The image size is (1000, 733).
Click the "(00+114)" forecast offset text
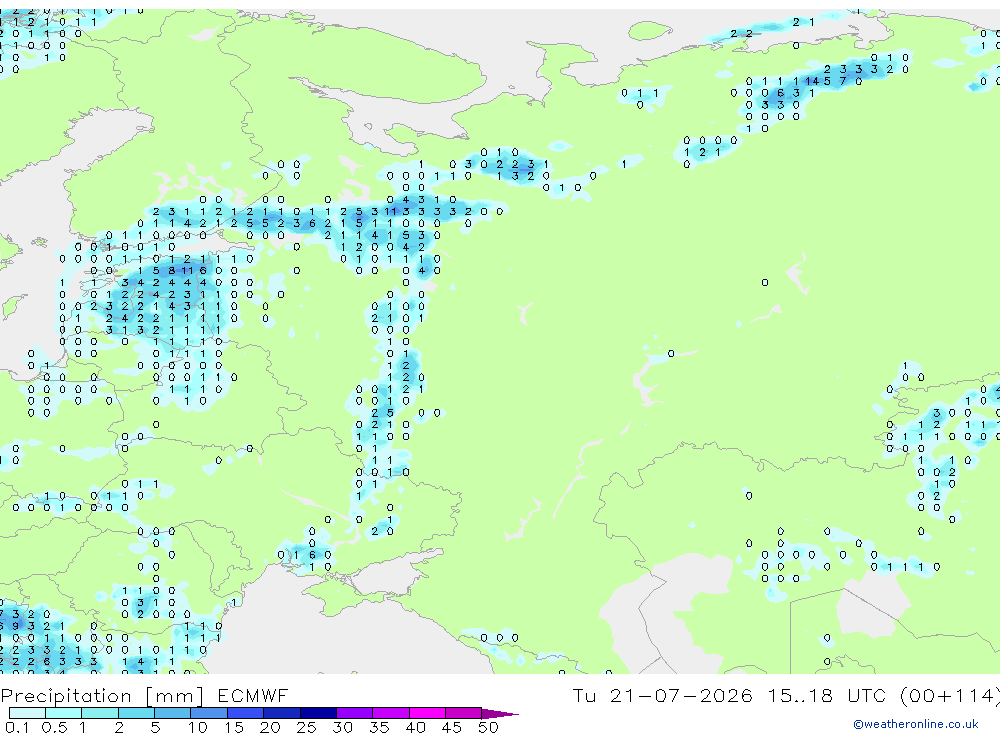[x=950, y=695]
